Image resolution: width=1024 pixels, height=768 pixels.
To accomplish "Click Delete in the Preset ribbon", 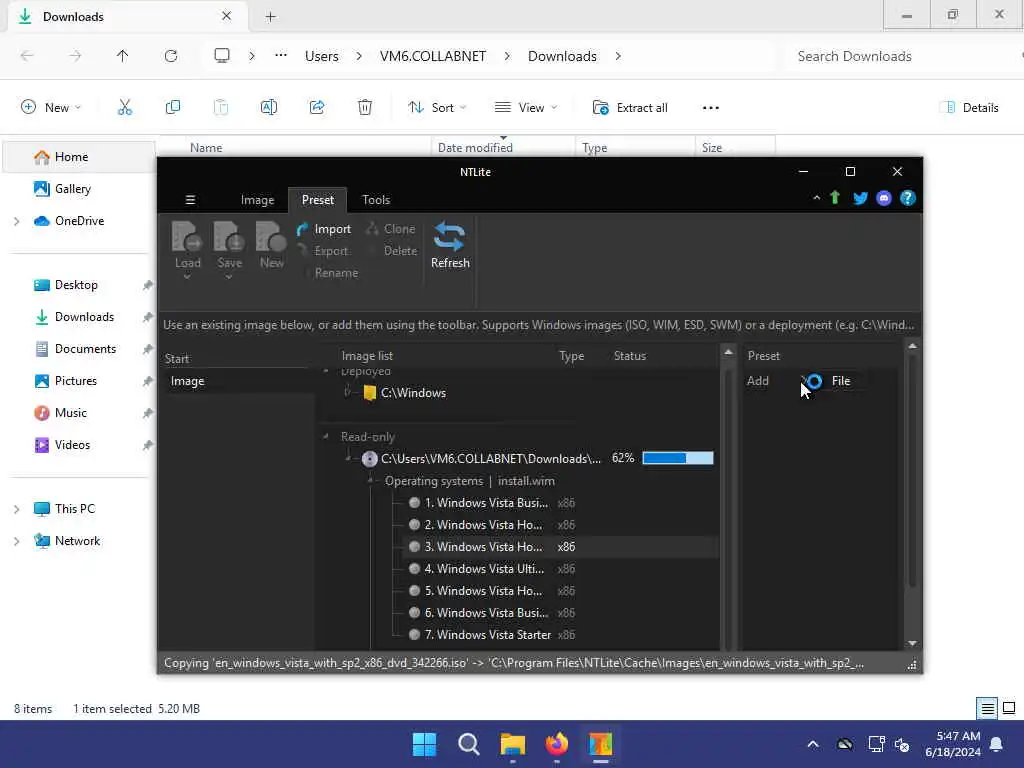I will coord(400,251).
